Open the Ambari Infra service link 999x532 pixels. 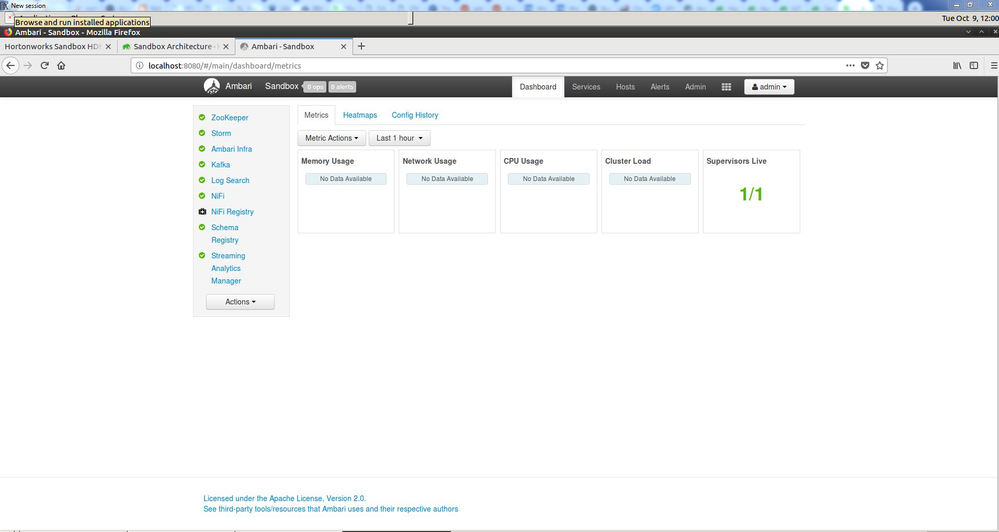click(x=231, y=149)
